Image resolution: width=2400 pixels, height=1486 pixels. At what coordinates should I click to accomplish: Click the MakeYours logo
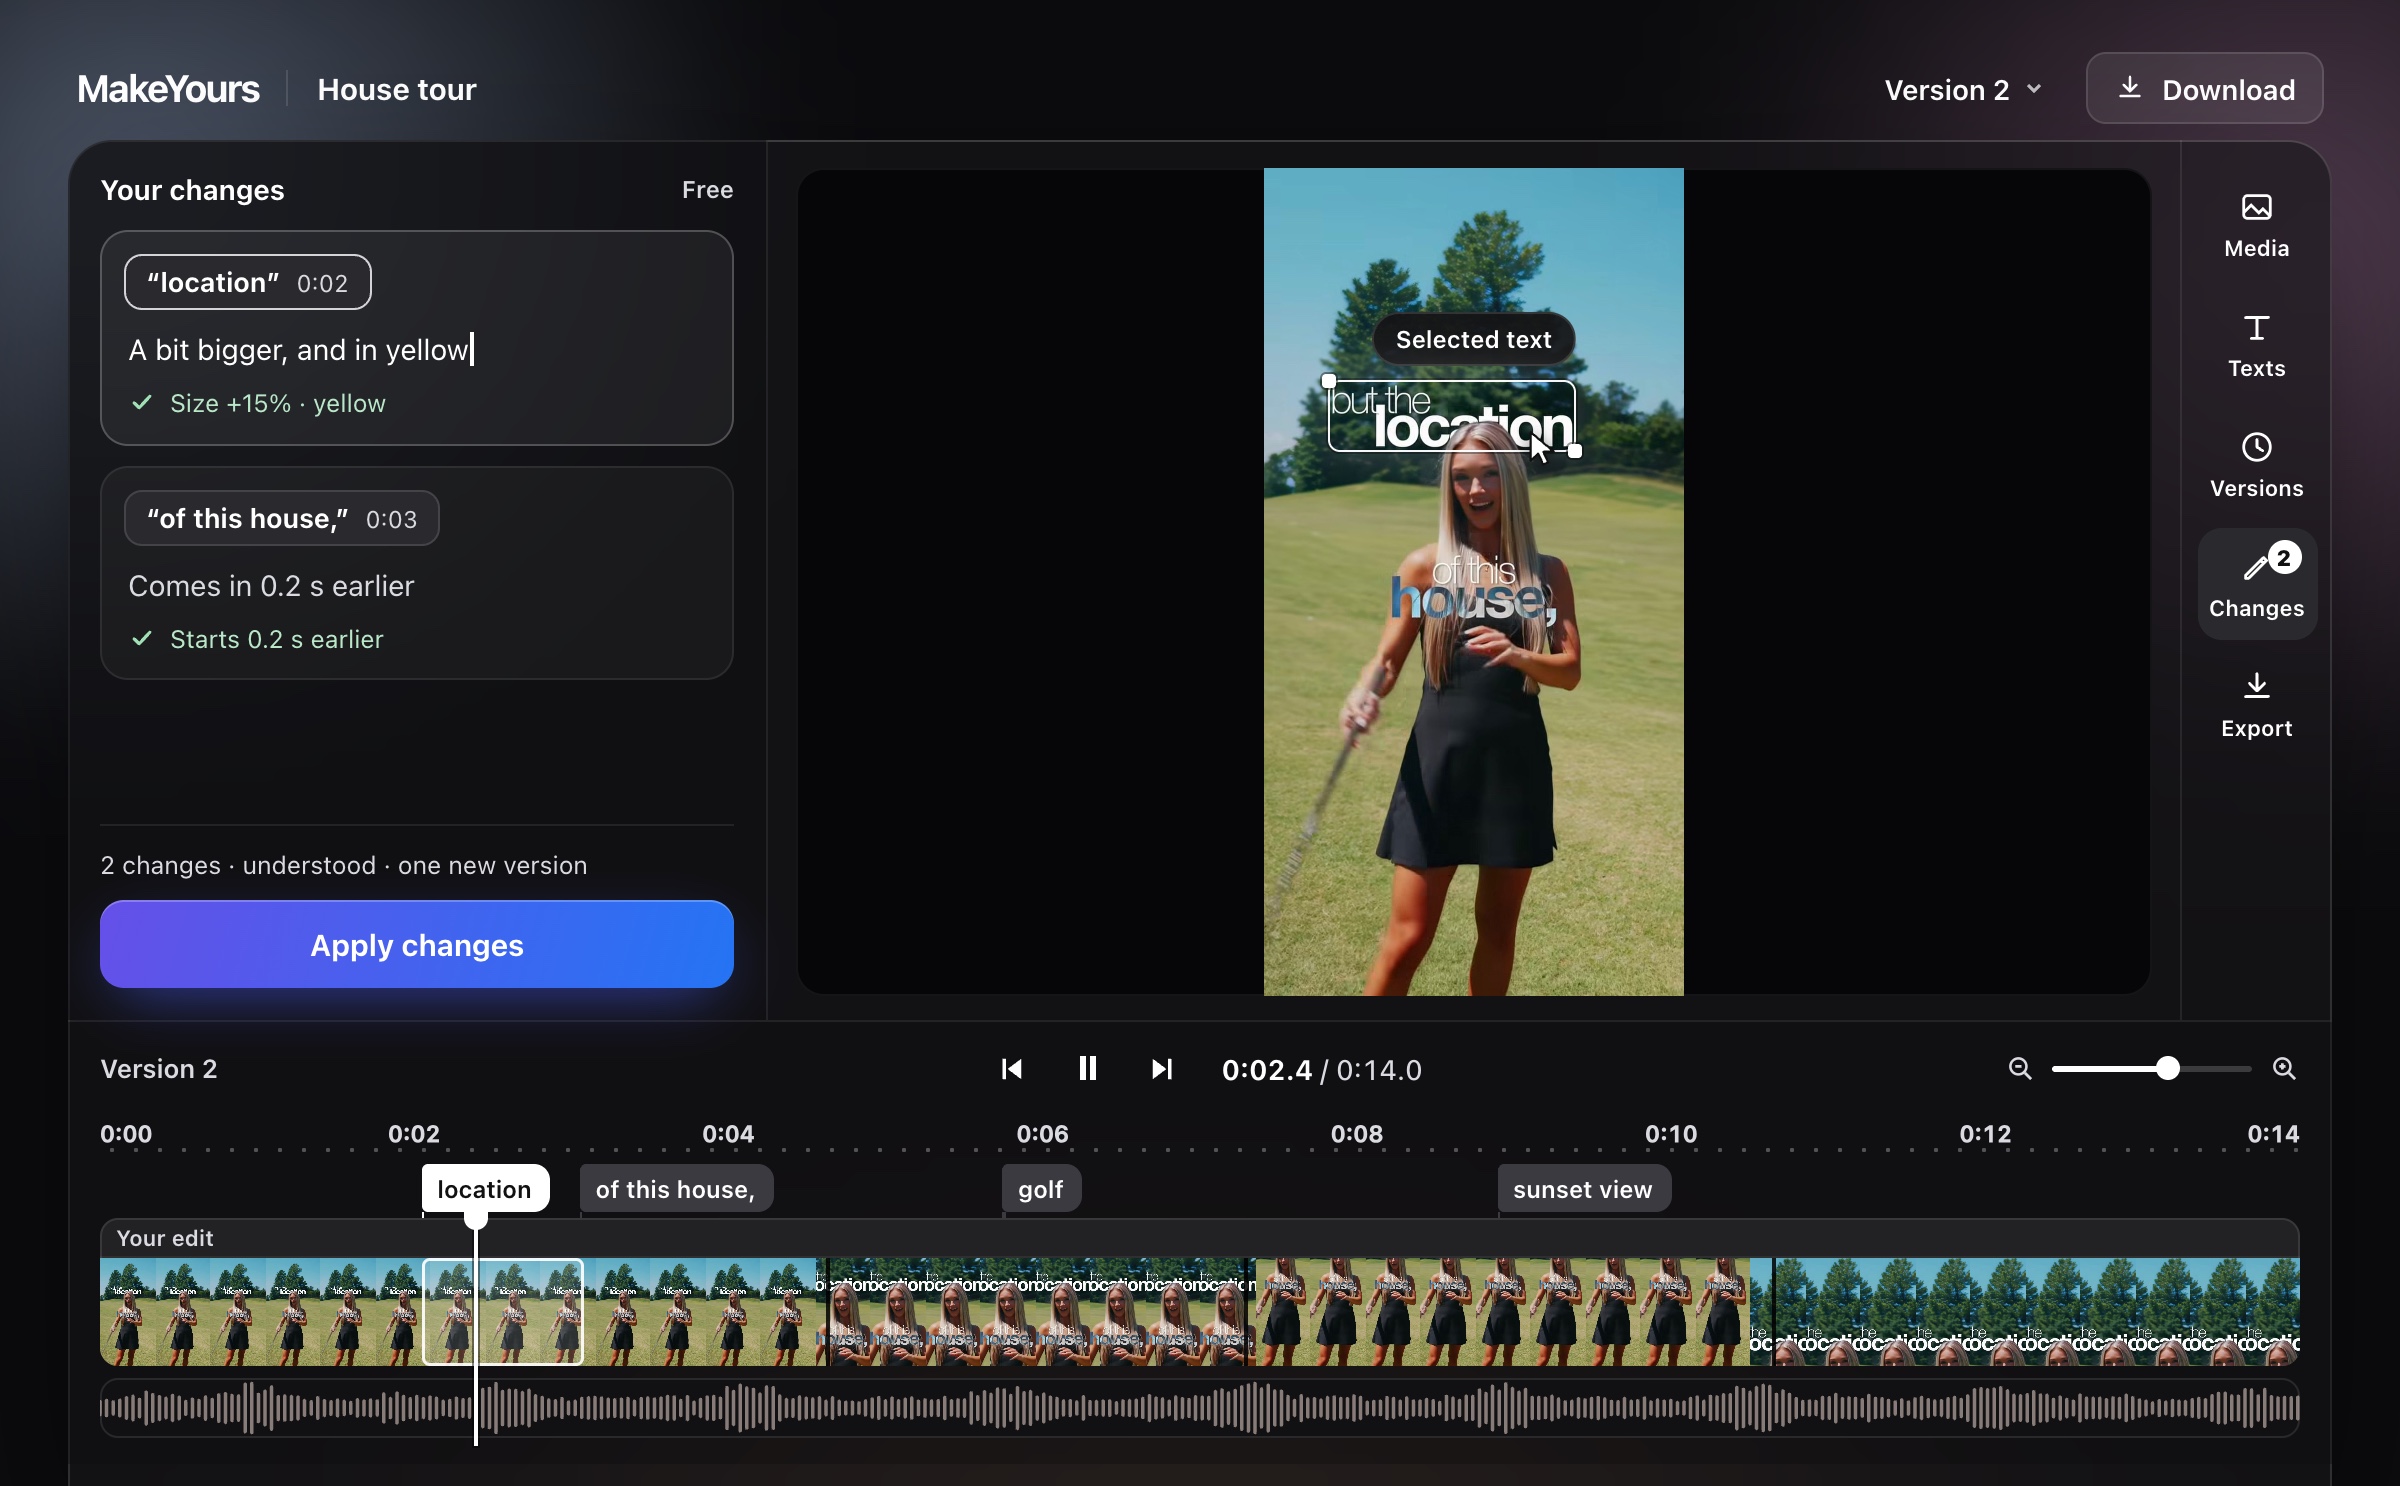tap(169, 90)
